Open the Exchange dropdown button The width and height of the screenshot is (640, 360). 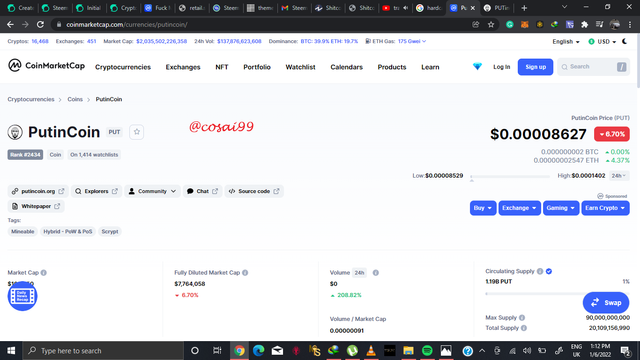click(x=519, y=208)
